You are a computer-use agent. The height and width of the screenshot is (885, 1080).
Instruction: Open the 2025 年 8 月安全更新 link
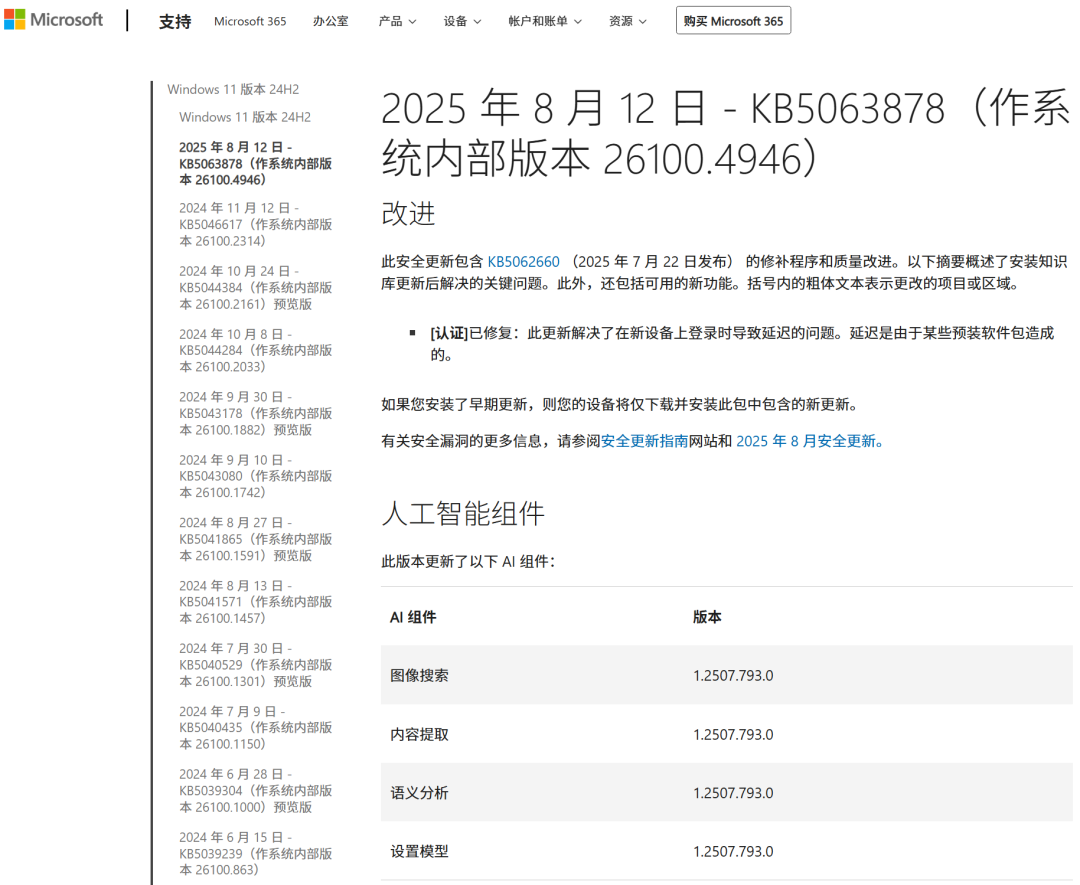click(x=809, y=441)
